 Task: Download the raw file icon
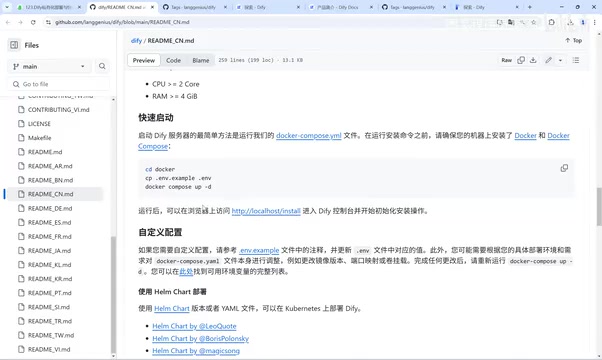point(533,60)
